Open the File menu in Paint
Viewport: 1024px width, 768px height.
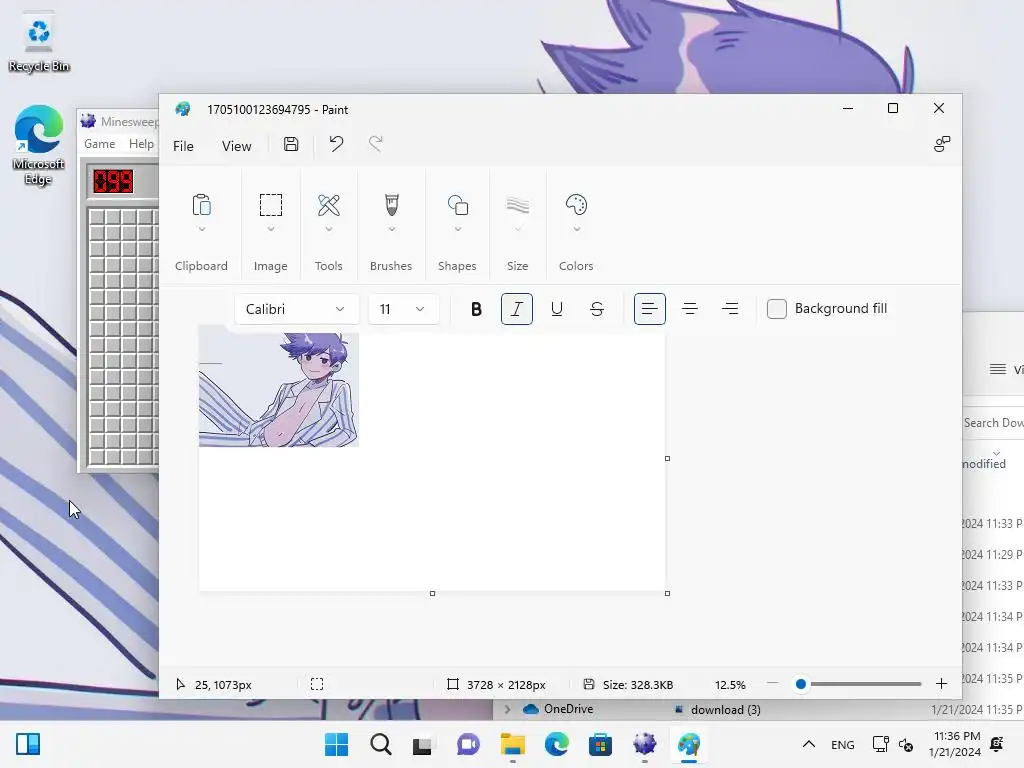(183, 146)
